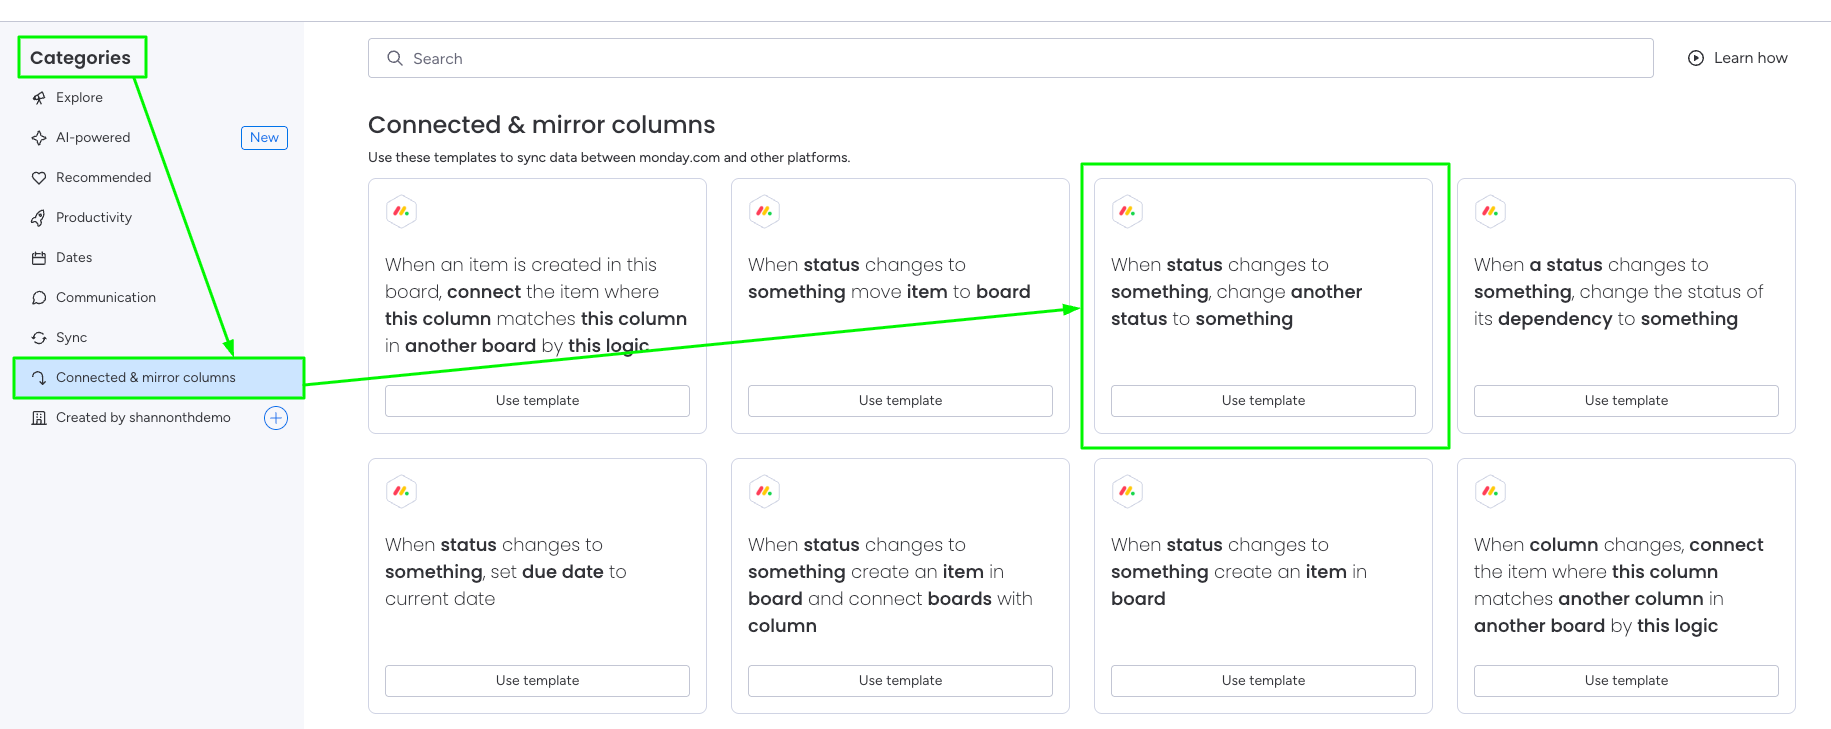The image size is (1831, 729).
Task: Click monday logo on 'status of its dependency' card
Action: [1490, 211]
